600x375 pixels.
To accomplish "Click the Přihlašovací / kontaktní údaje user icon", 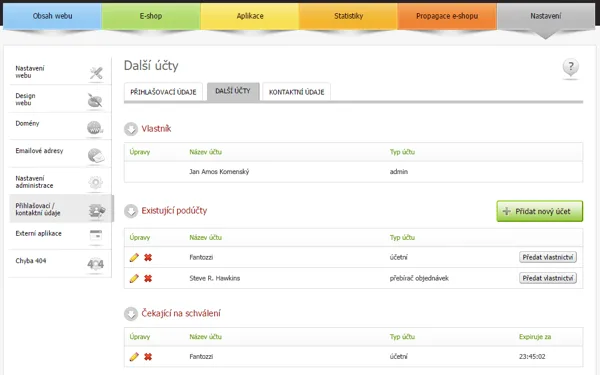I will [97, 210].
